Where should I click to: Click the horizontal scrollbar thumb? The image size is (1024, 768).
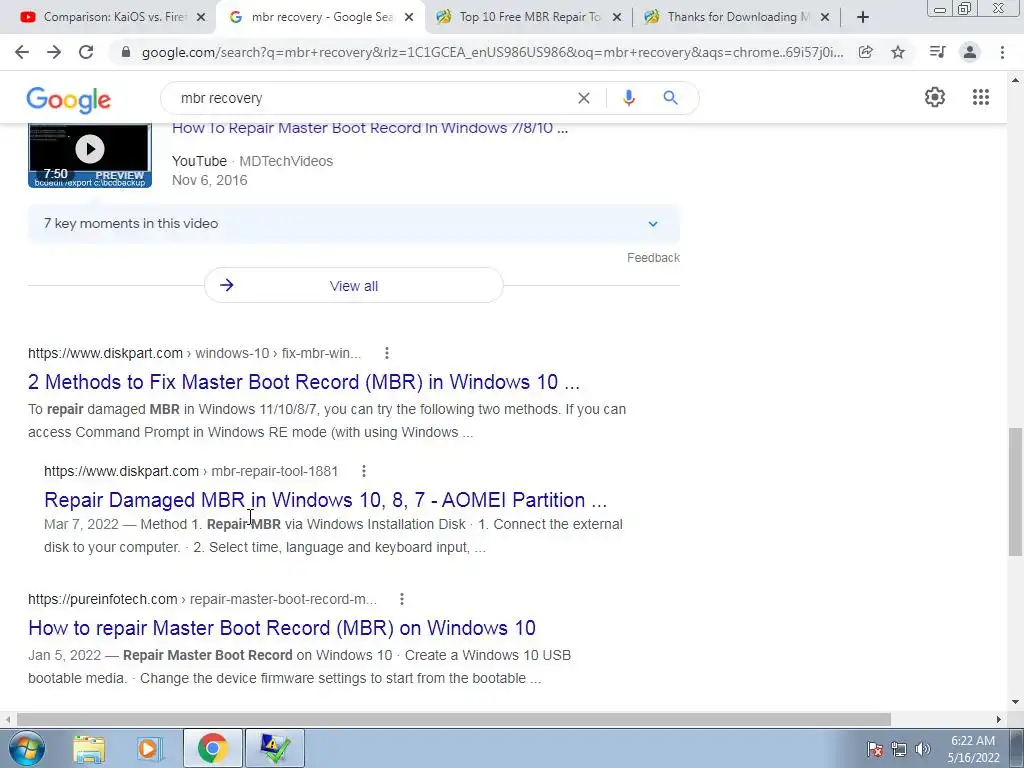pos(453,719)
